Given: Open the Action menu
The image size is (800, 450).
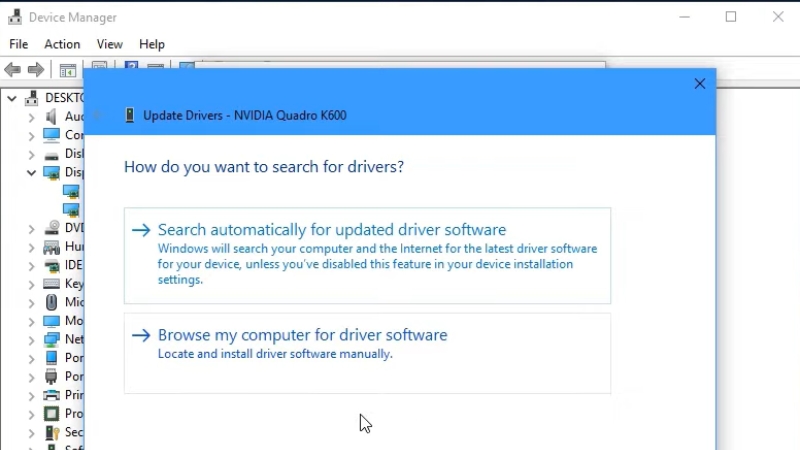Looking at the screenshot, I should coord(62,44).
